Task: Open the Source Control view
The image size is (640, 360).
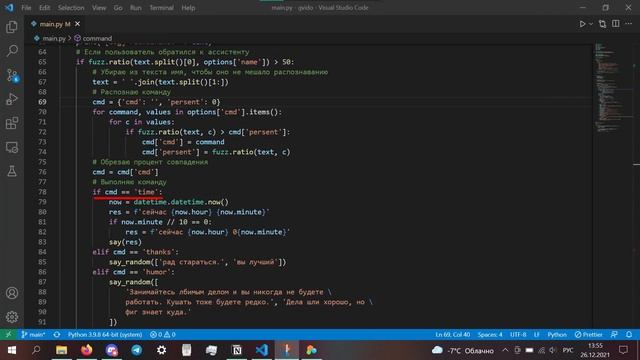Action: tap(12, 75)
